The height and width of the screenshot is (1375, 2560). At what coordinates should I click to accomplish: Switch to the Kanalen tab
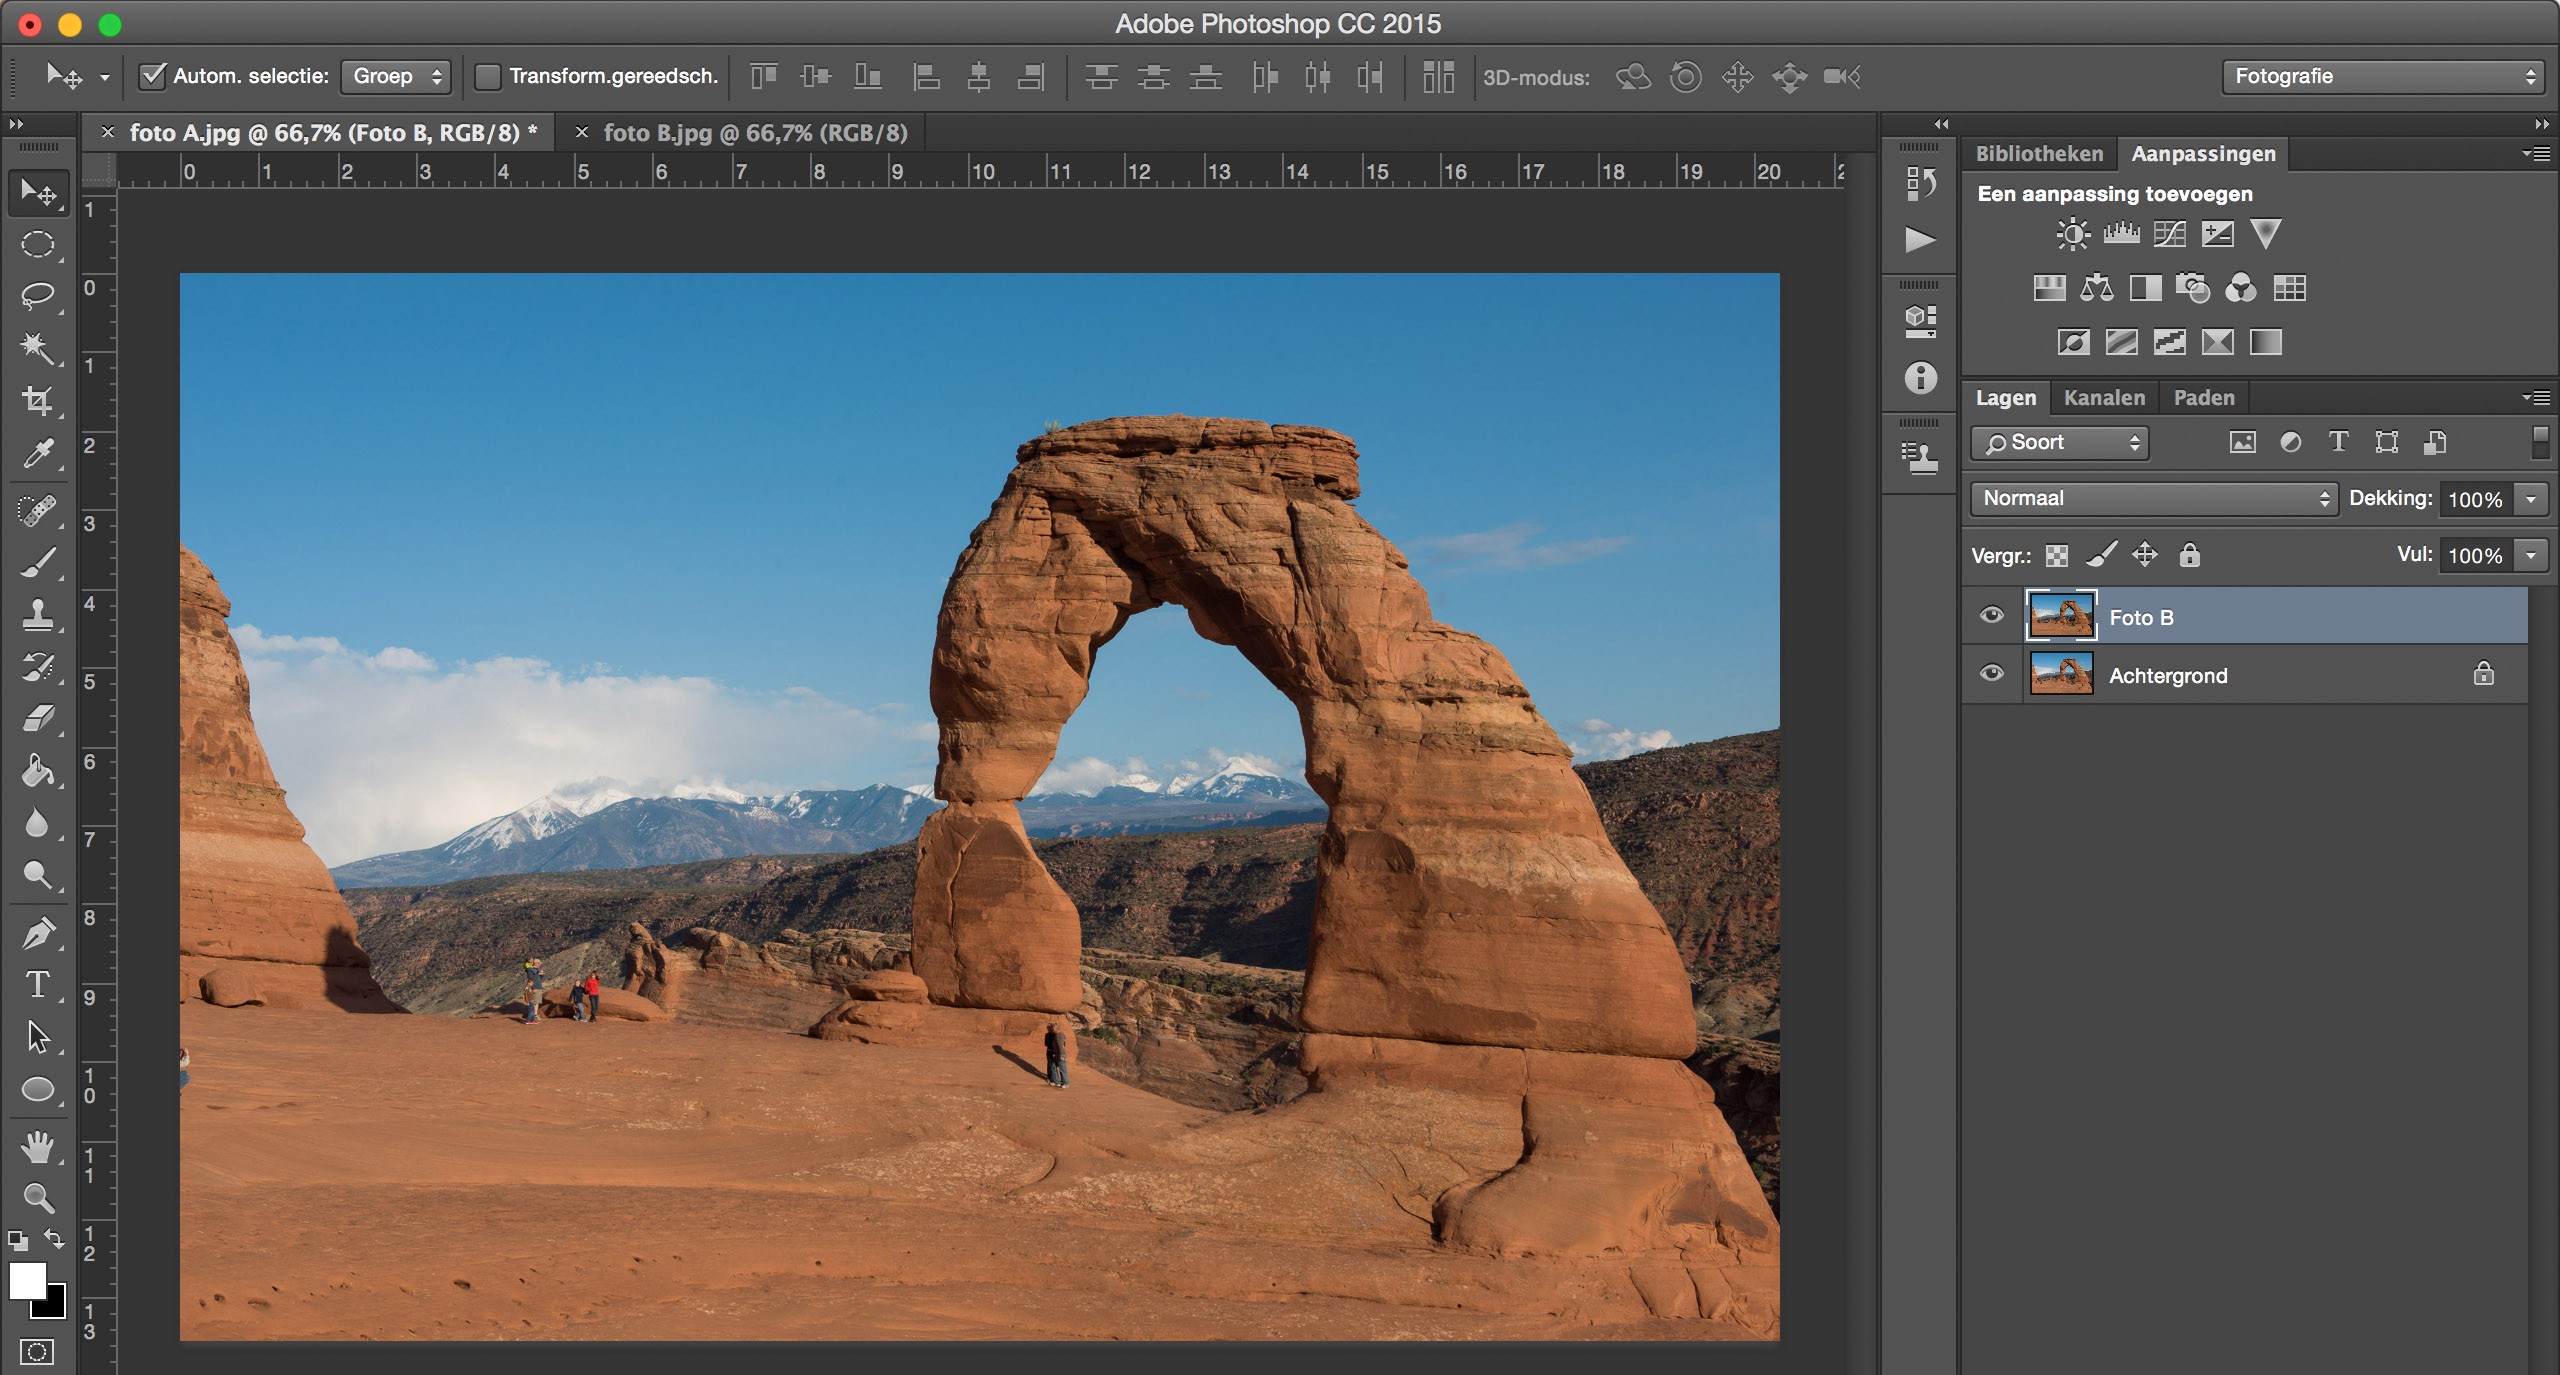2104,397
